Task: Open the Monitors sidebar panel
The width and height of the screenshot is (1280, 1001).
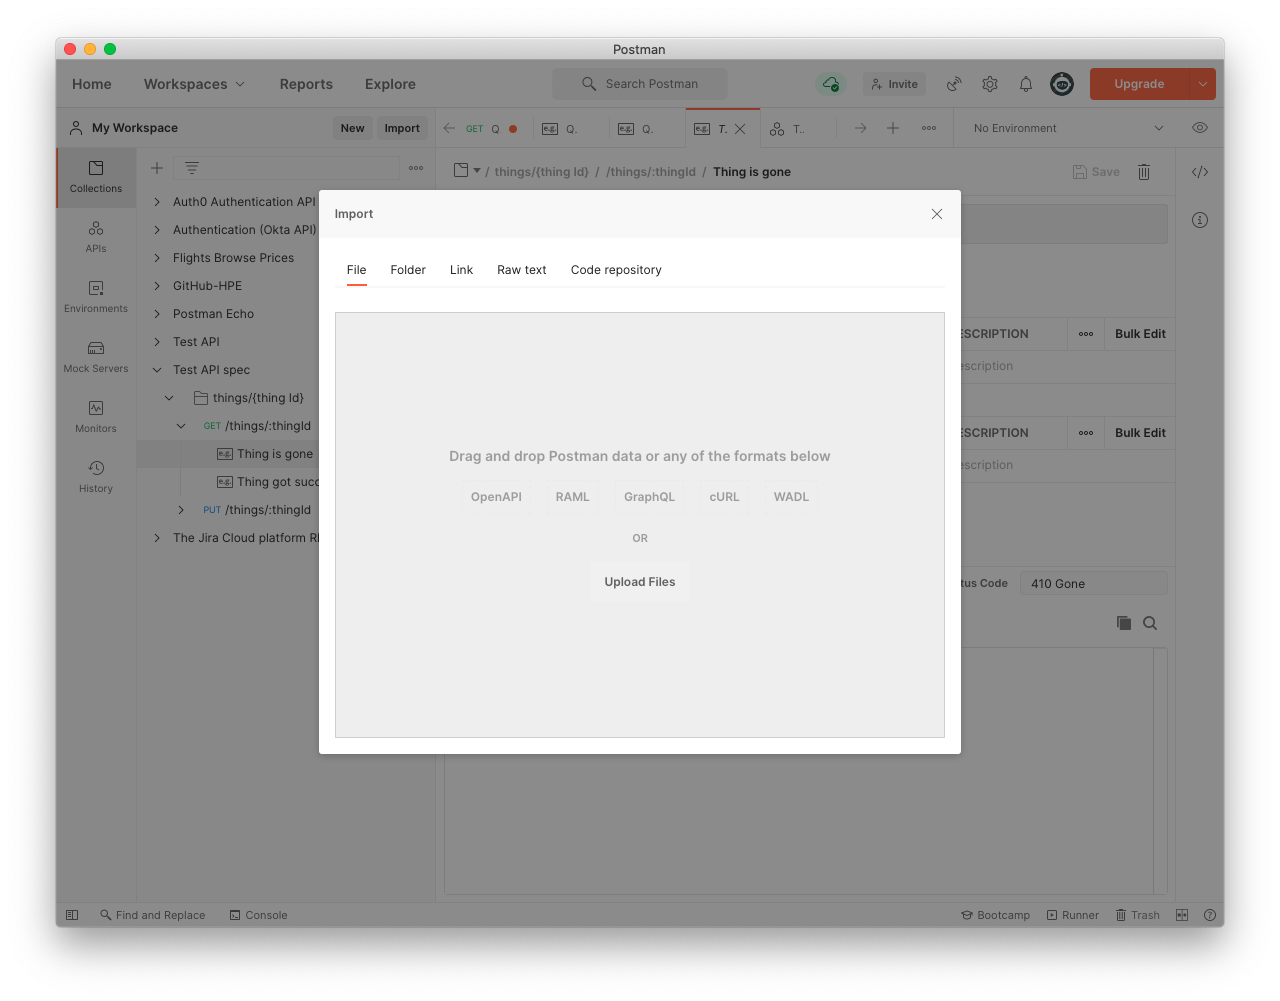Action: click(x=96, y=417)
